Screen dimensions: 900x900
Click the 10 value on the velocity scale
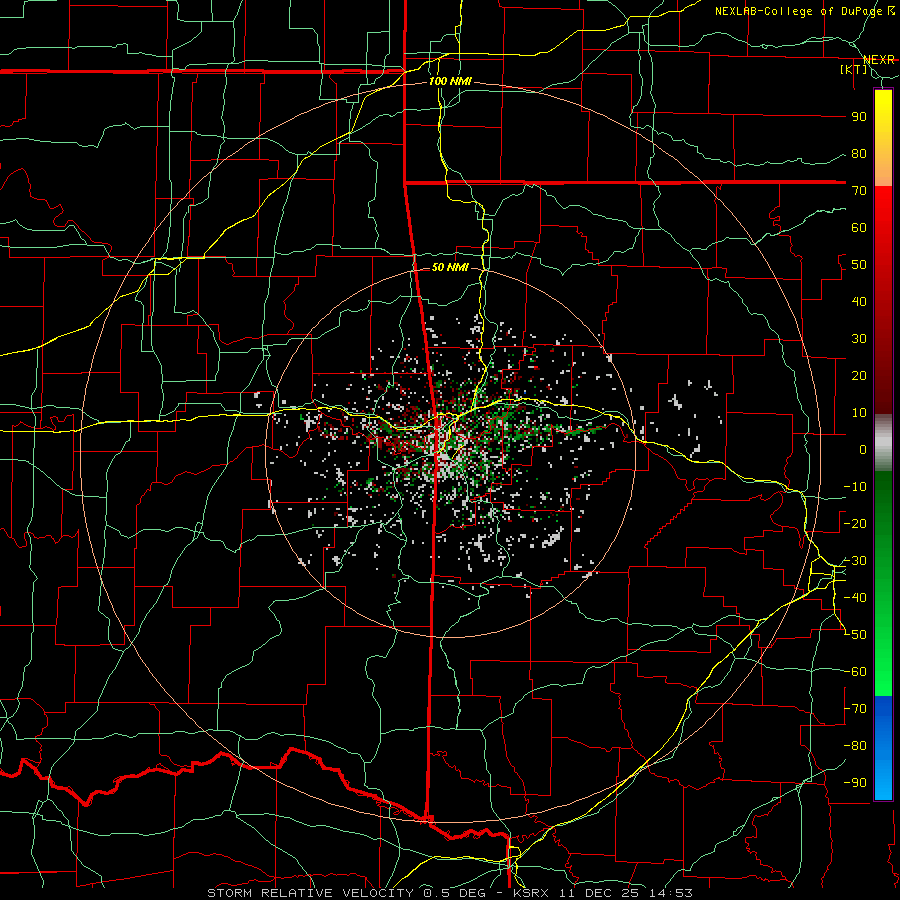[x=859, y=413]
